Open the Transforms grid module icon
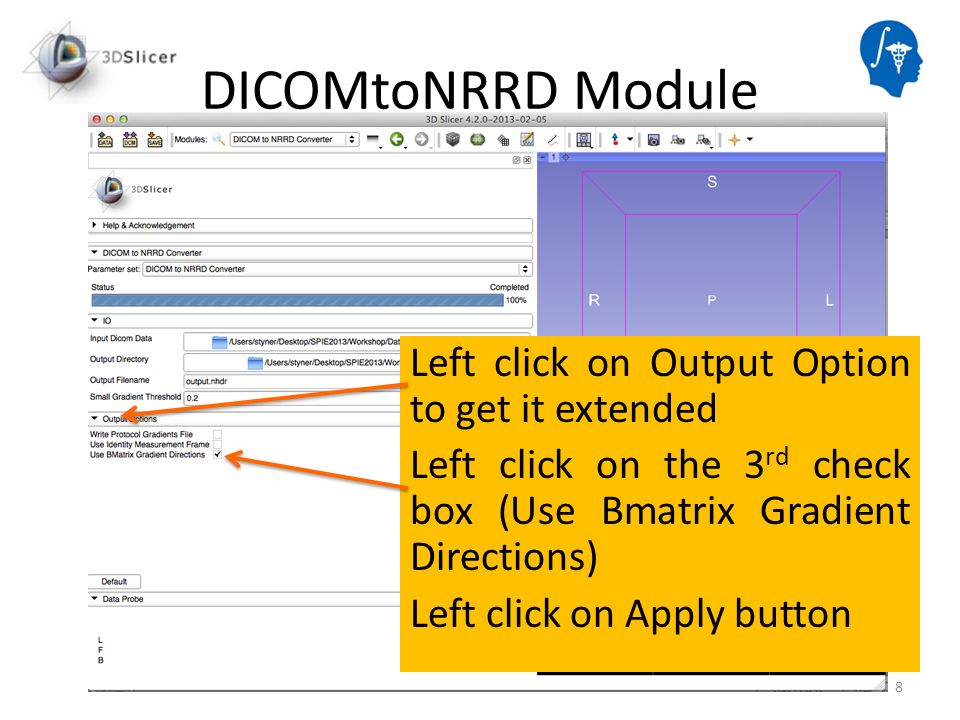960x720 pixels. (x=503, y=140)
